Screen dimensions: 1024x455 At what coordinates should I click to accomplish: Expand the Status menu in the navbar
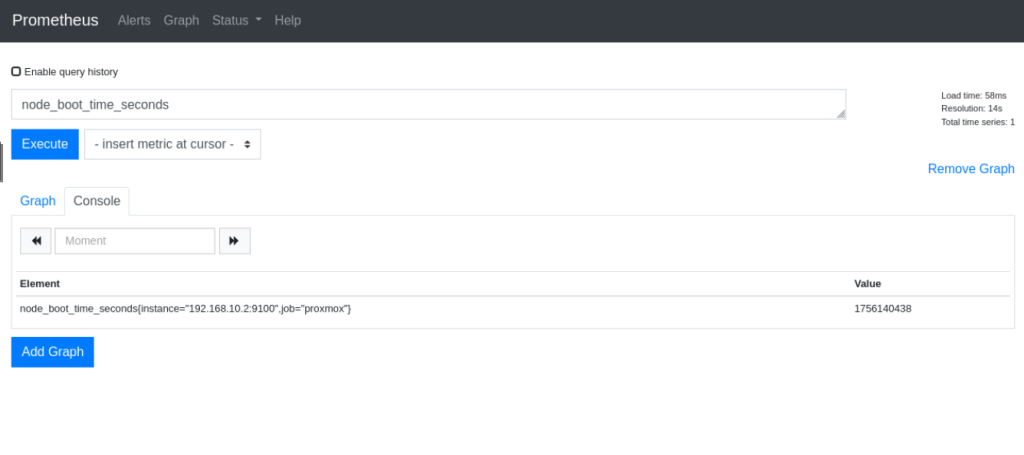(237, 20)
